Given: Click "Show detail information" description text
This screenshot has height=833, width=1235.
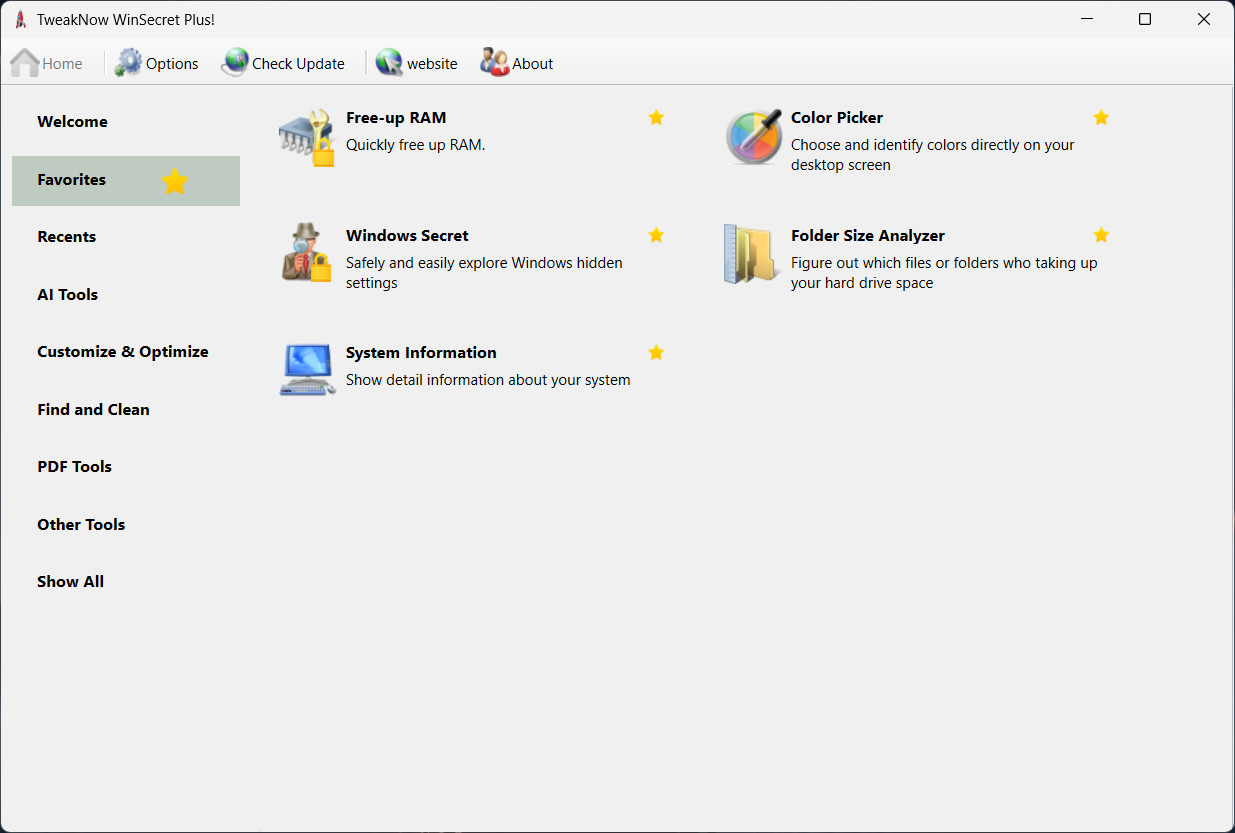Looking at the screenshot, I should coord(488,380).
